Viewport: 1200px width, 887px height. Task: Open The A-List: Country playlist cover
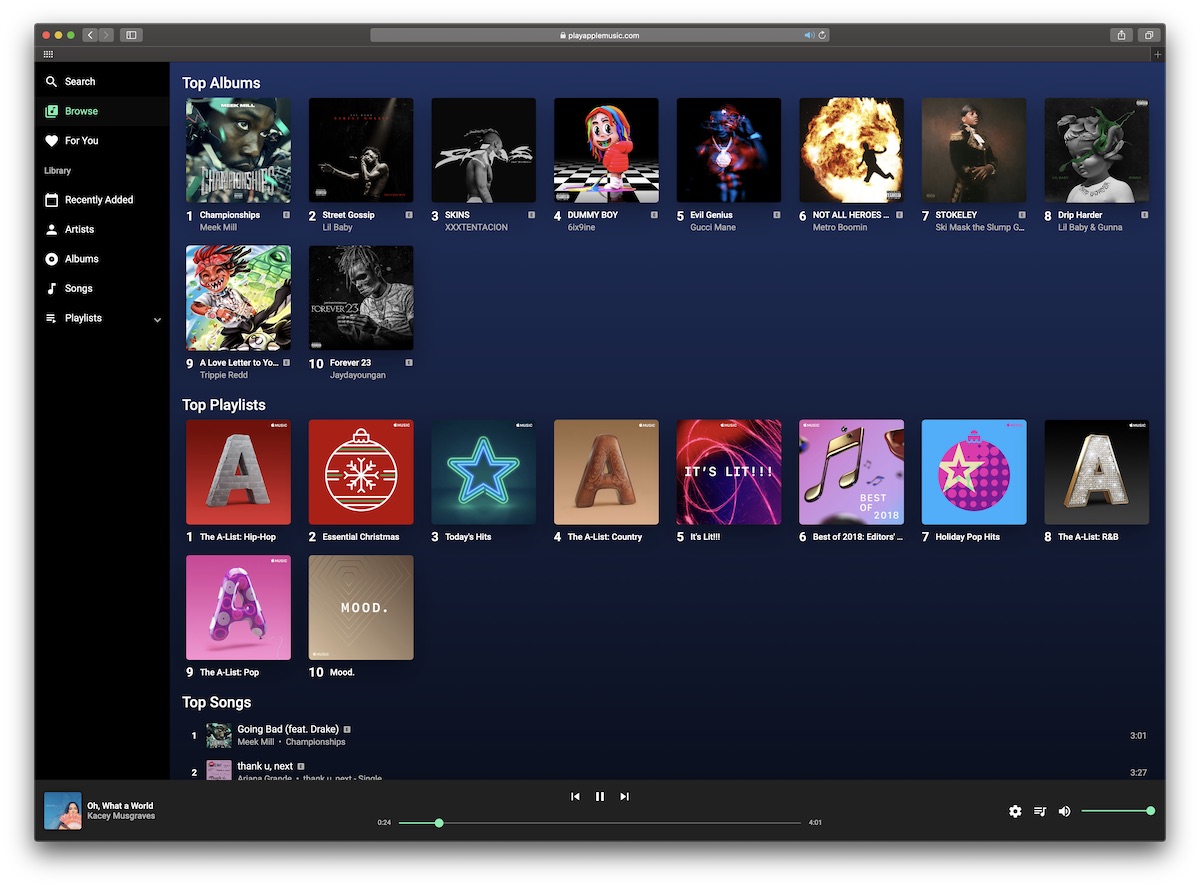pos(606,472)
